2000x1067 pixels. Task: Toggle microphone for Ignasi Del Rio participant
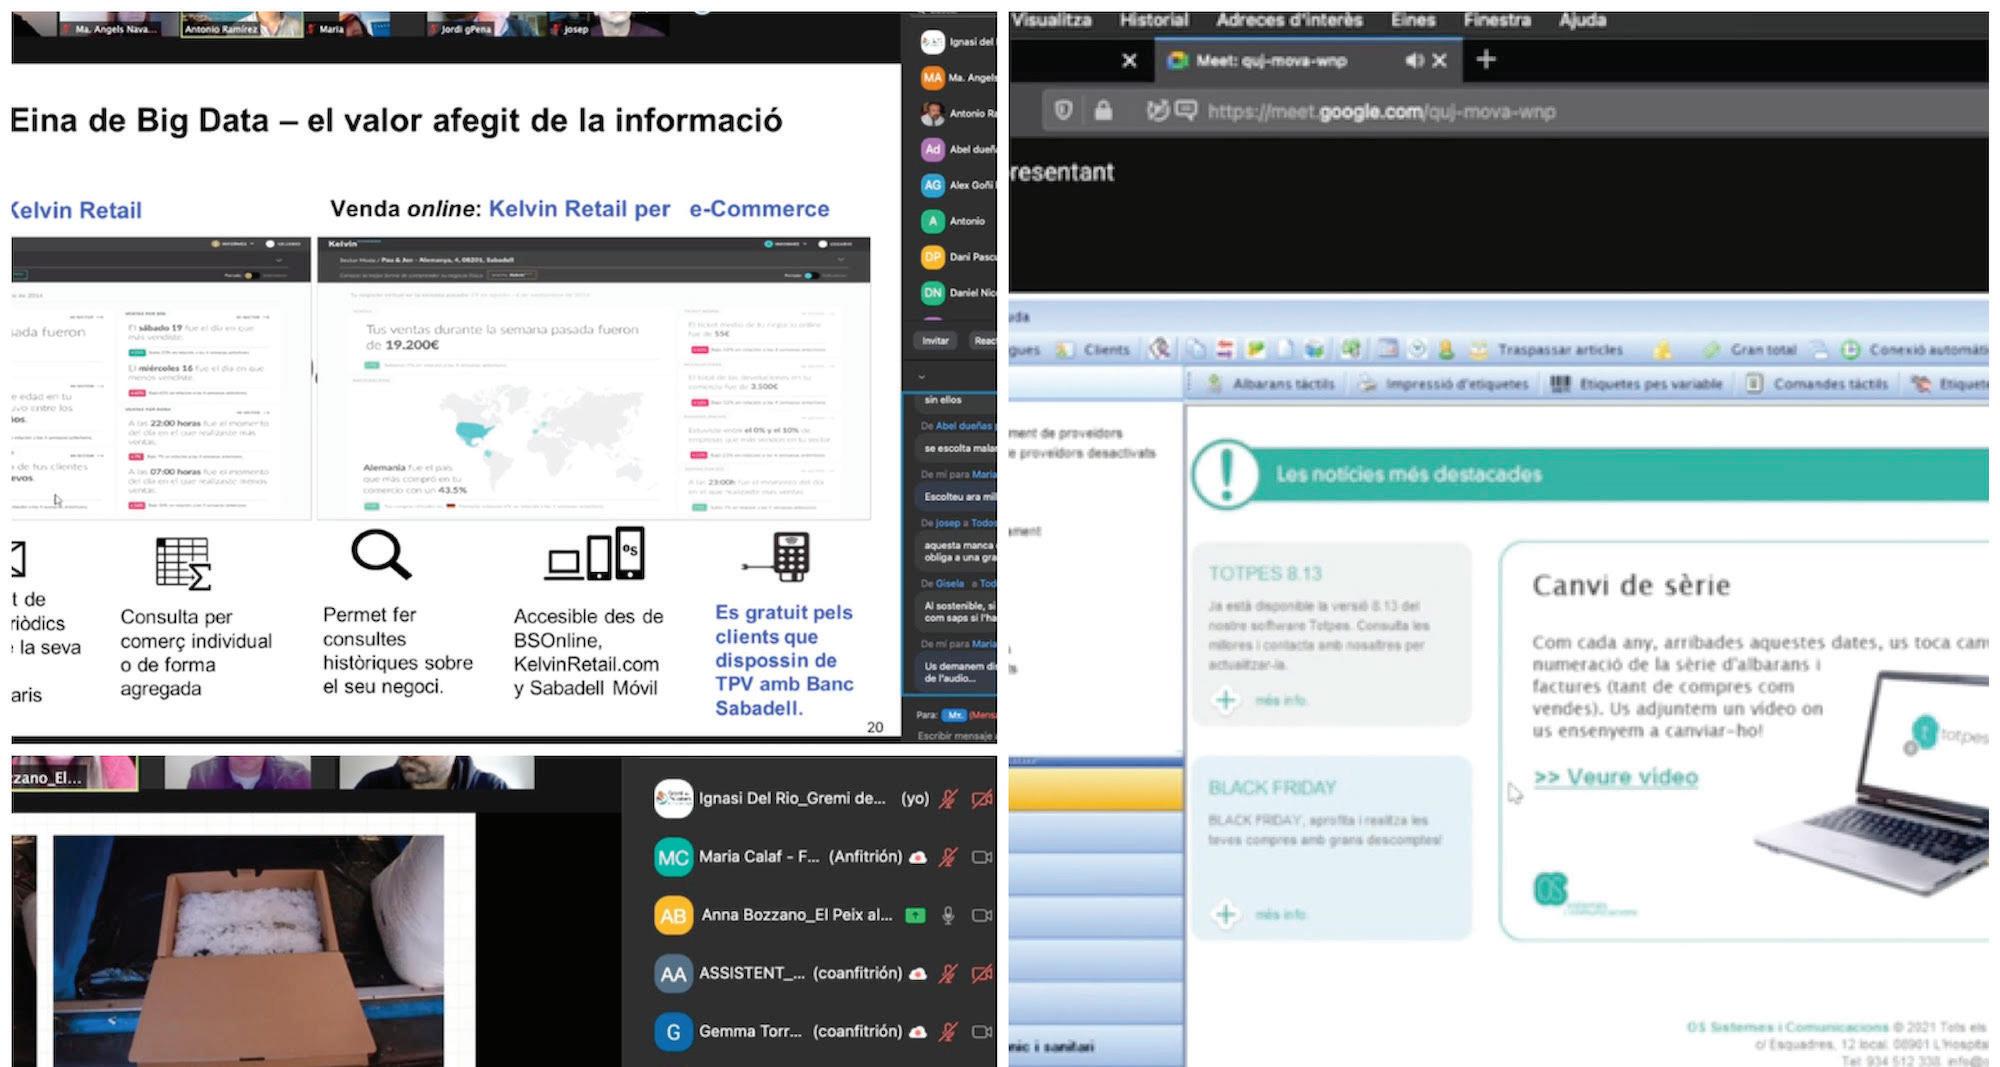(x=948, y=798)
